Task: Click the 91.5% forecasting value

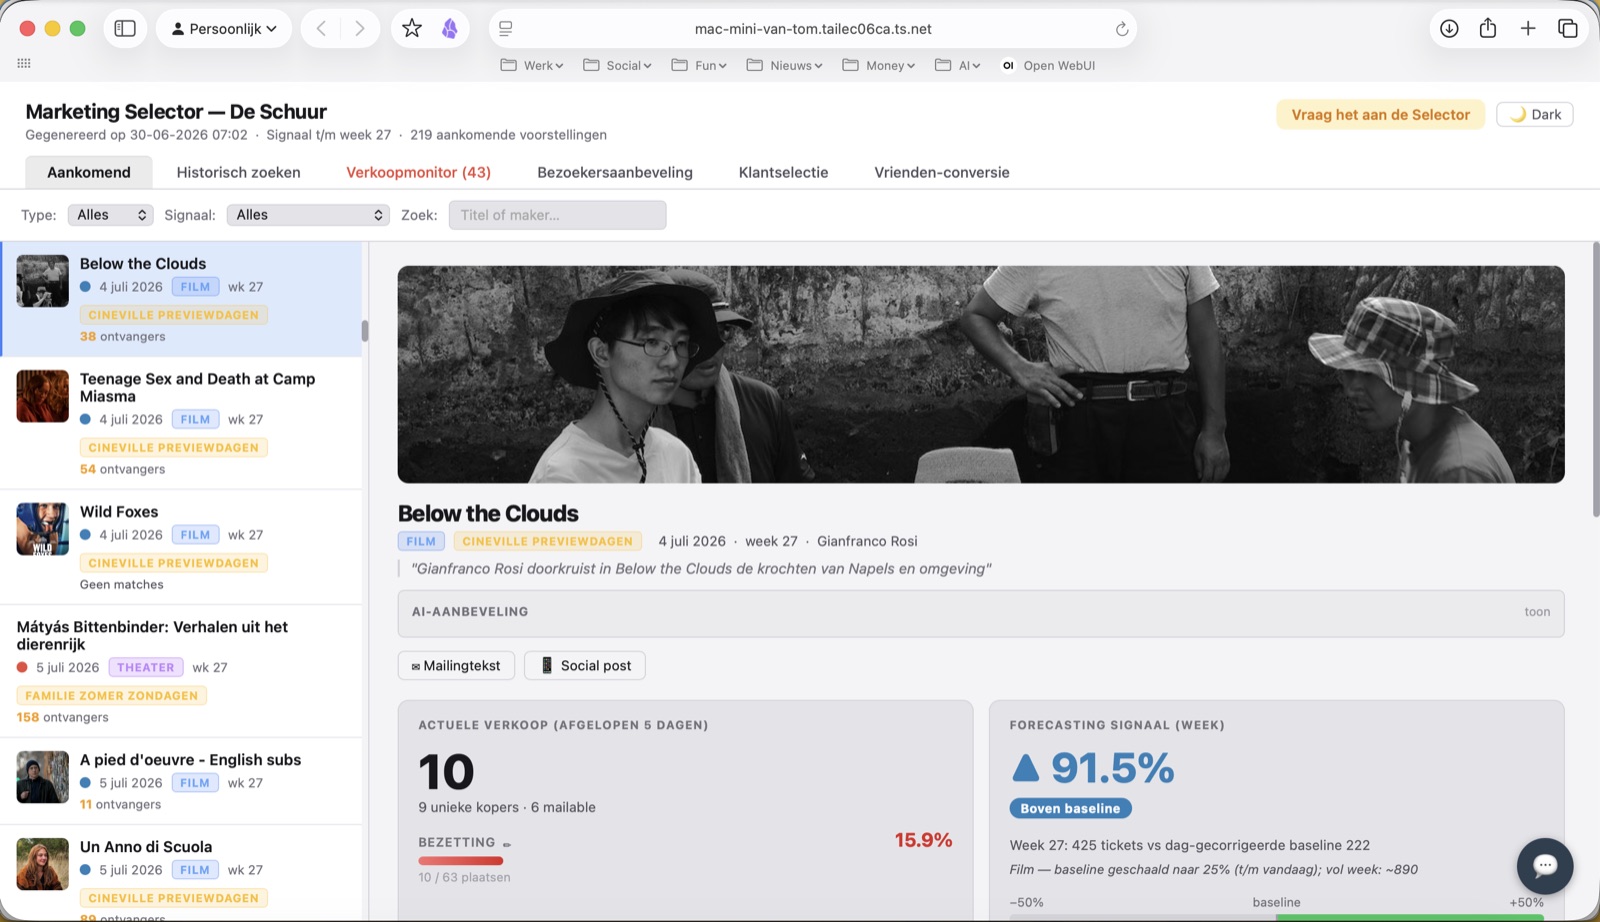Action: coord(1112,768)
